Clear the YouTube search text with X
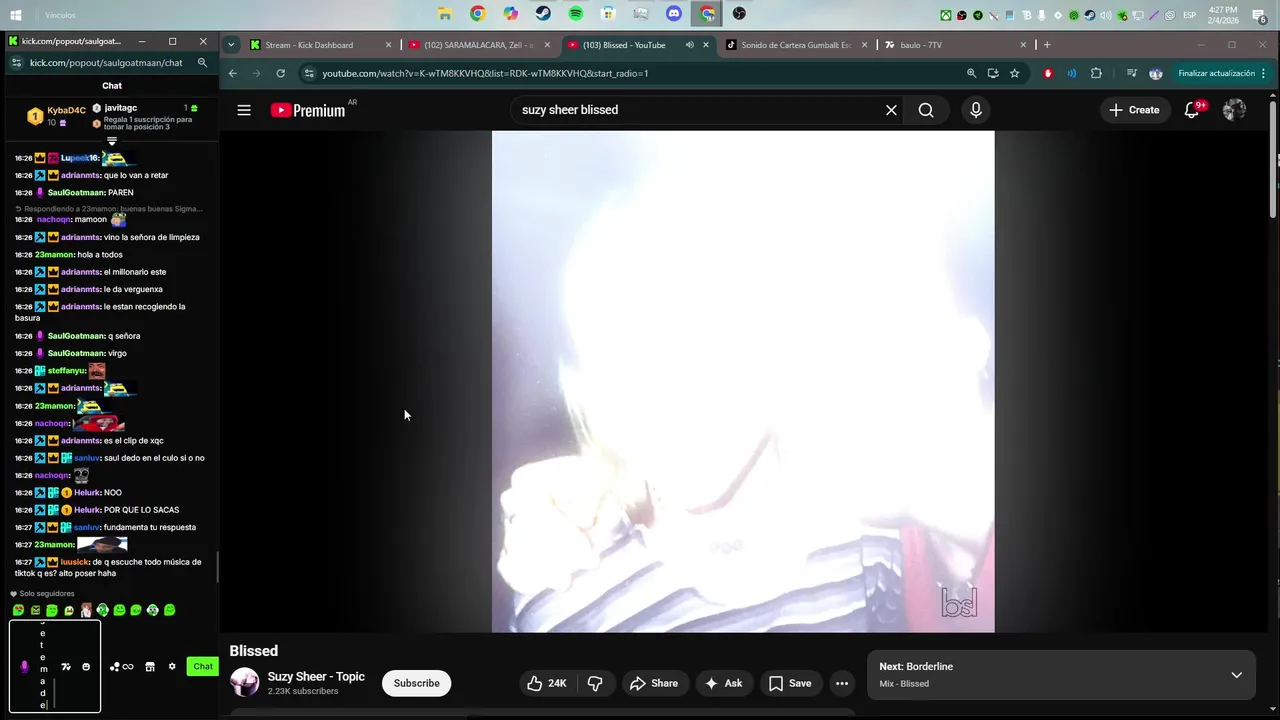1280x720 pixels. point(891,110)
